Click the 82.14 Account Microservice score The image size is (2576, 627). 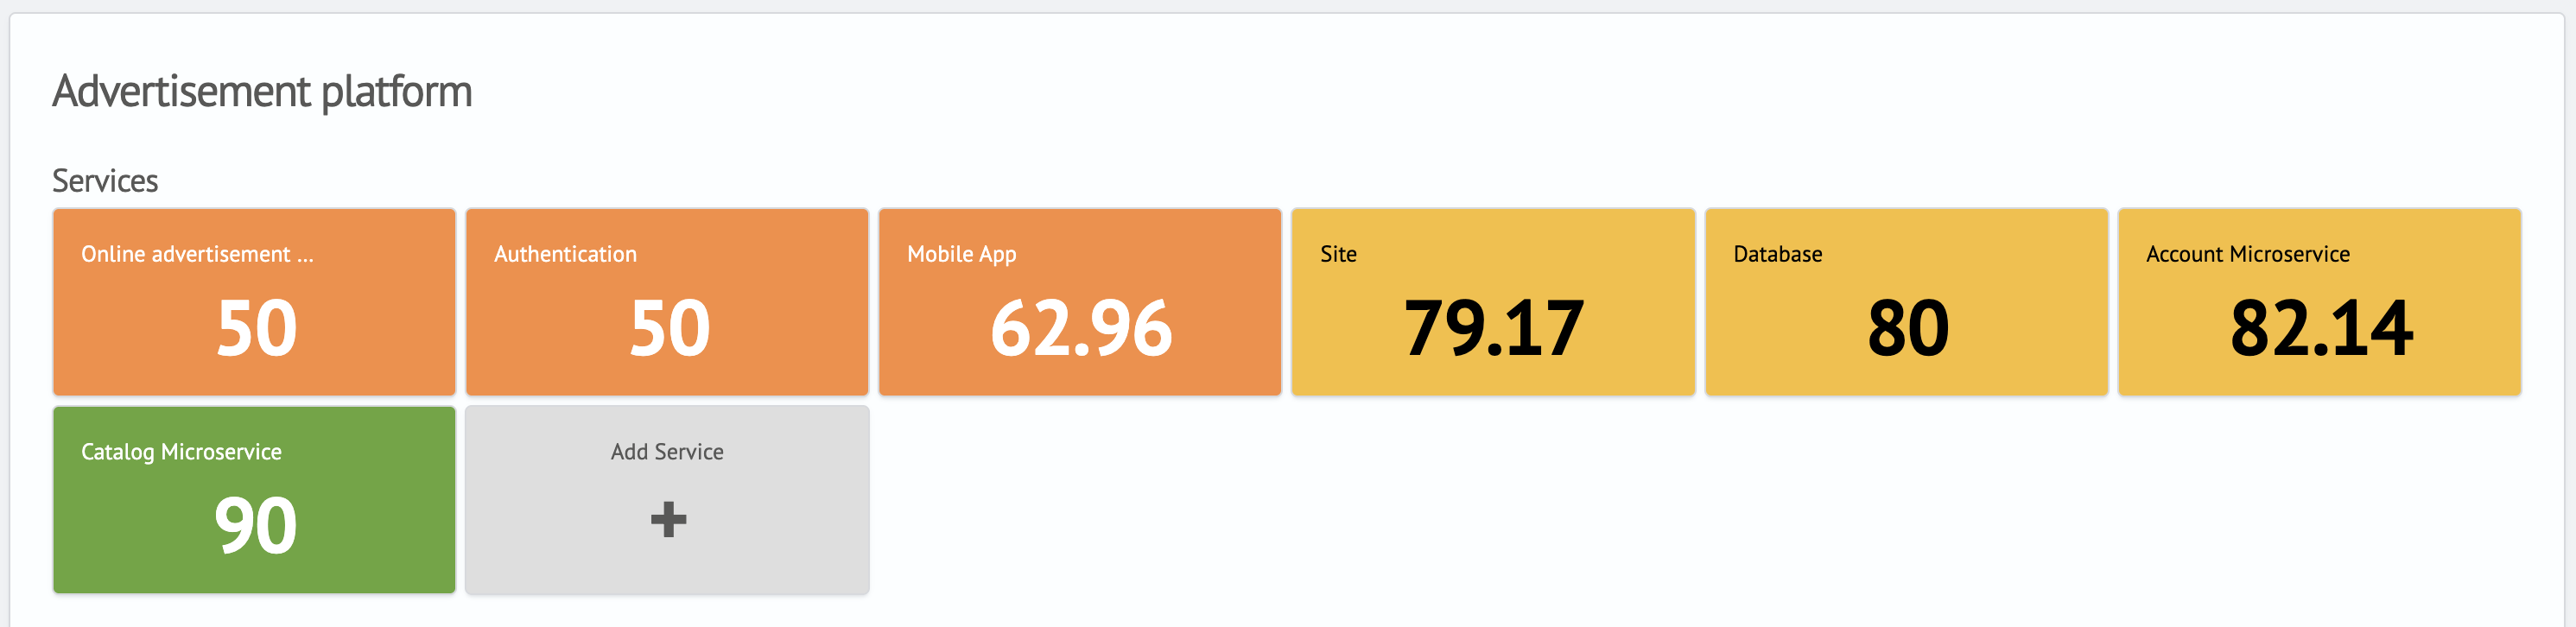[x=2321, y=328]
